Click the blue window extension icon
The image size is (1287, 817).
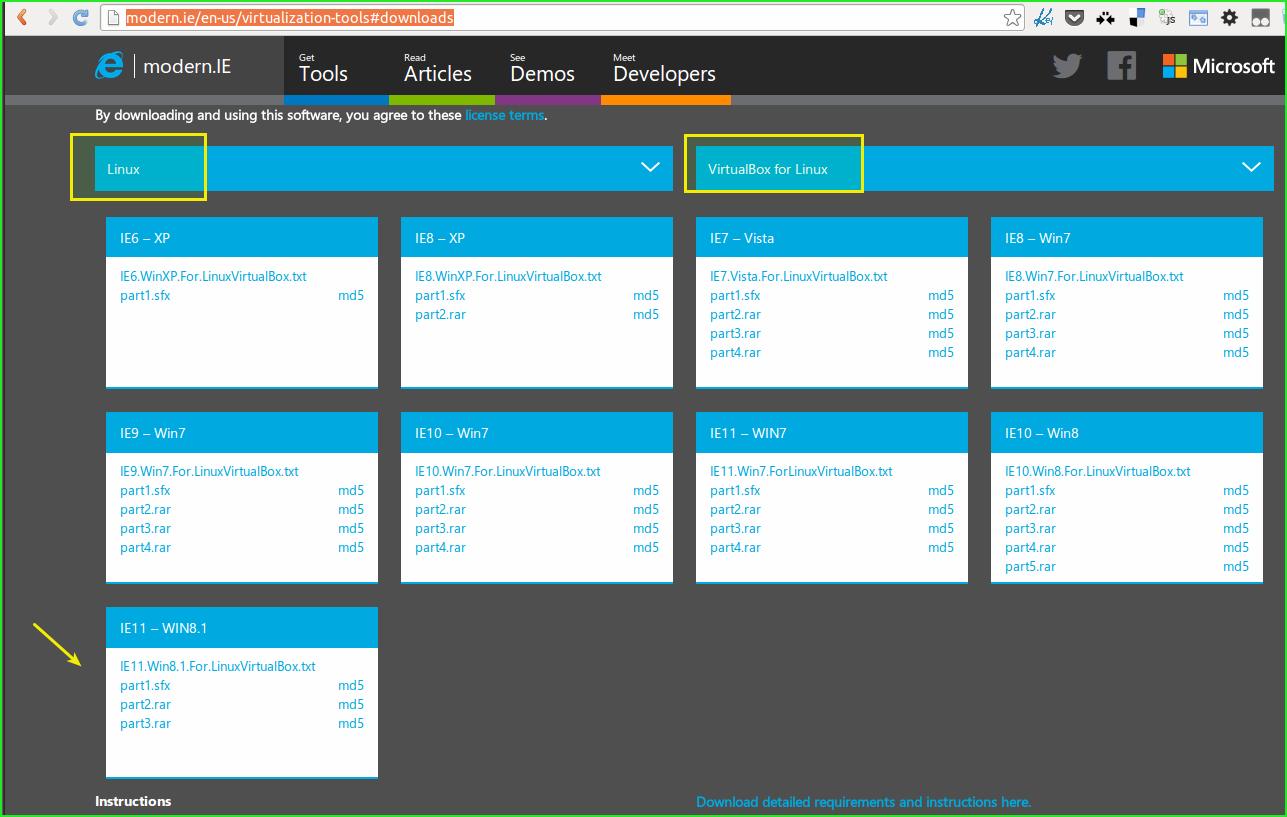coord(1198,17)
